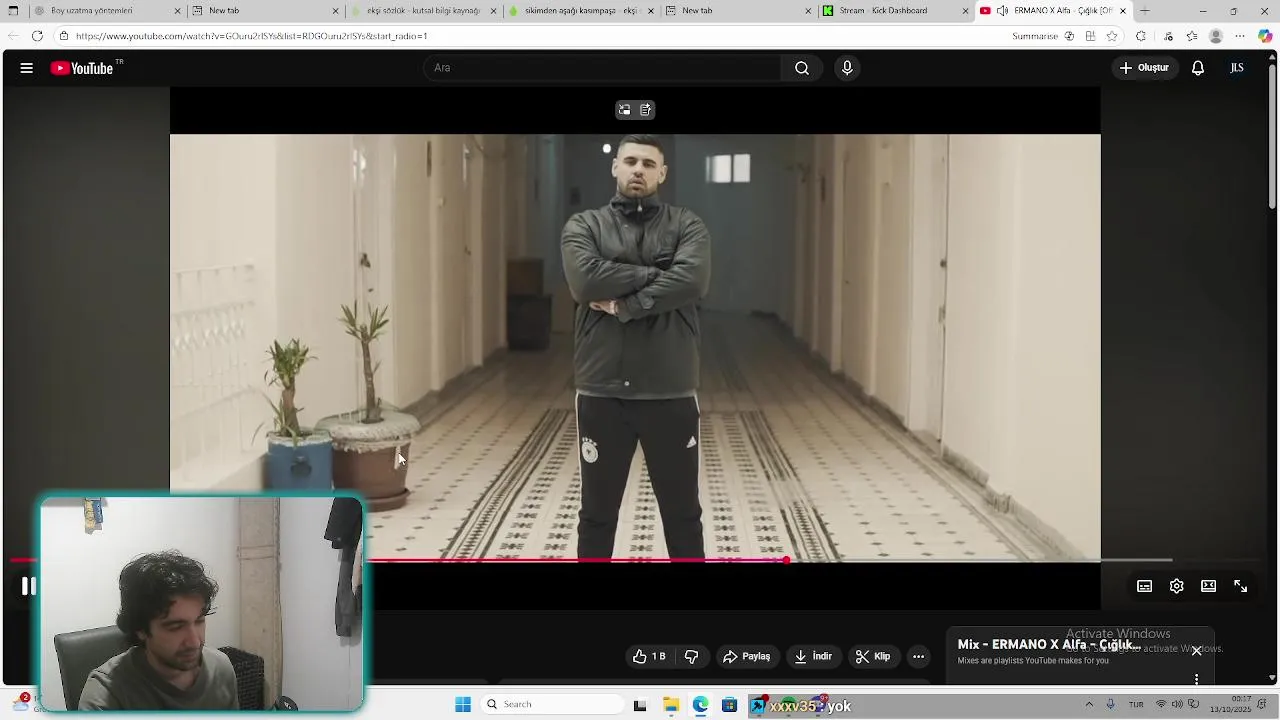Click the TUR keyboard language indicator

1136,705
